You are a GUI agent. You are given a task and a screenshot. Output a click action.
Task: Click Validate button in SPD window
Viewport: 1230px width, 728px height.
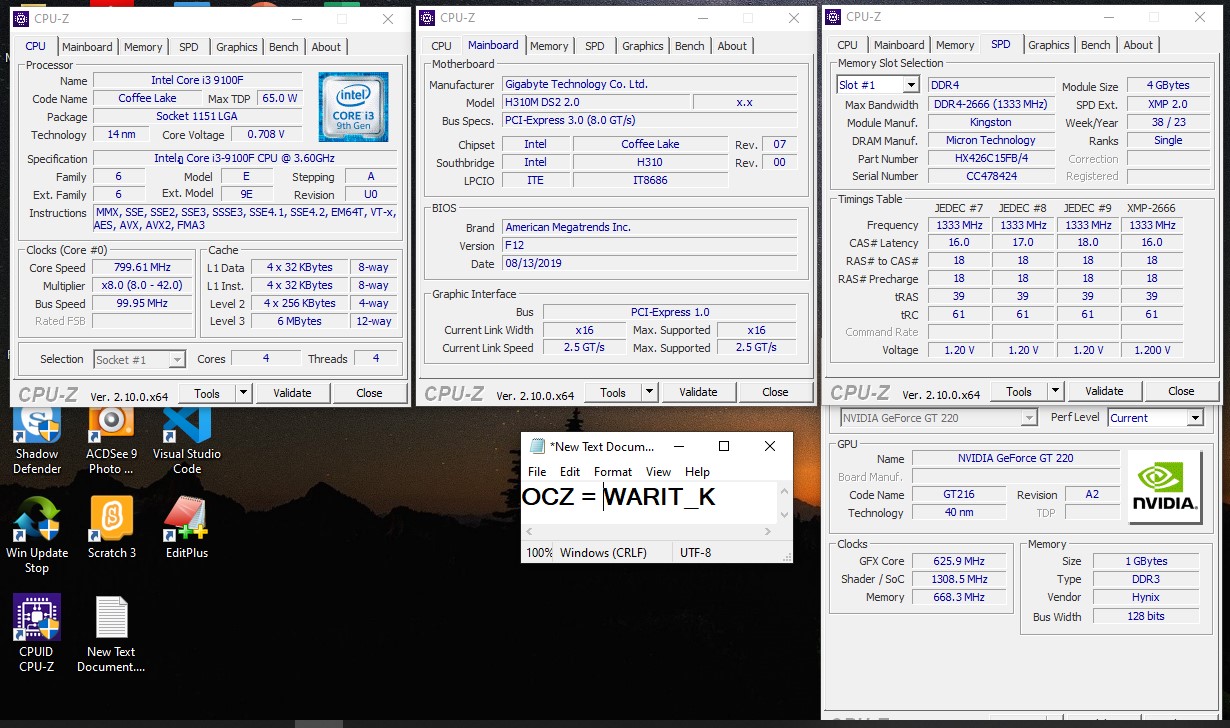point(1104,392)
